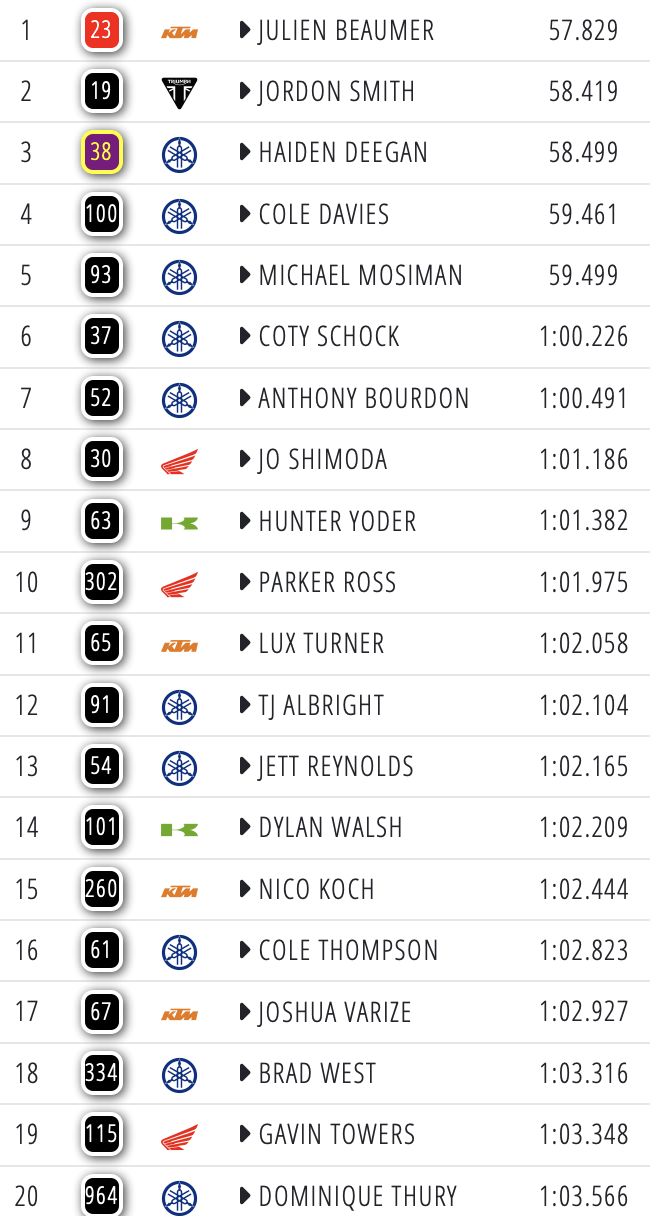Click Cole Thompson's lap time 1:02.823
Screen dimensions: 650x1216
coord(584,951)
